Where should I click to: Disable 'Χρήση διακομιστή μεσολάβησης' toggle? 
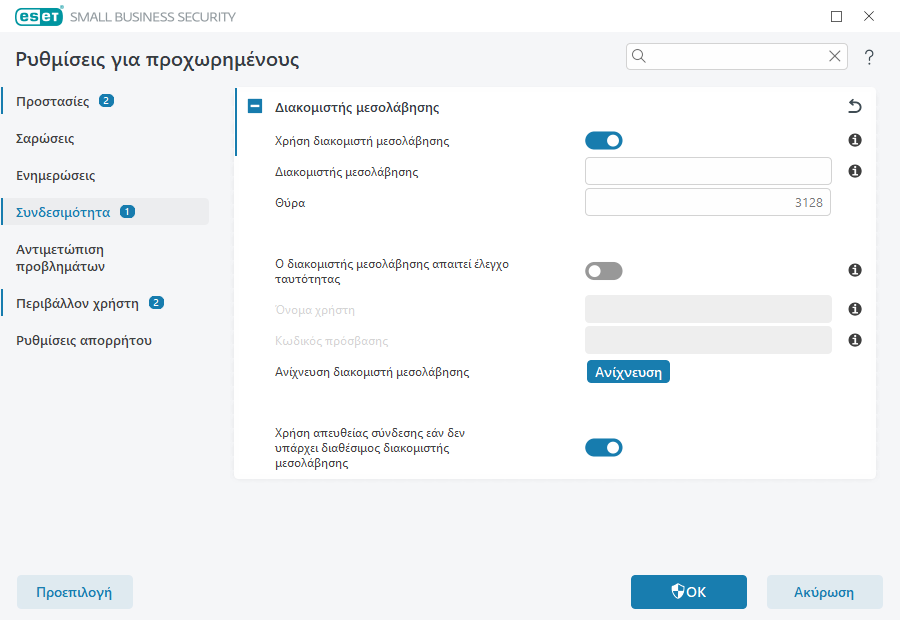(604, 141)
